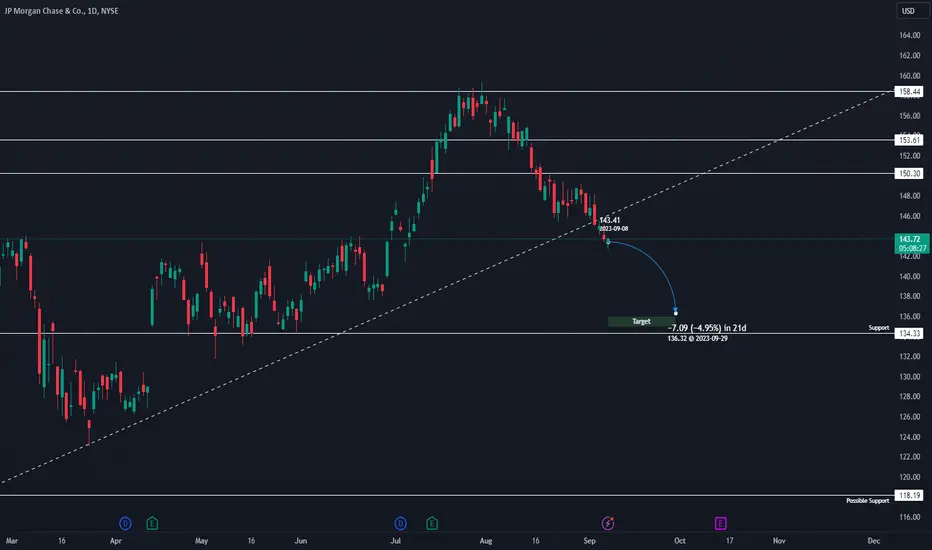Select the purple upcoming earnings E marker

pos(720,523)
